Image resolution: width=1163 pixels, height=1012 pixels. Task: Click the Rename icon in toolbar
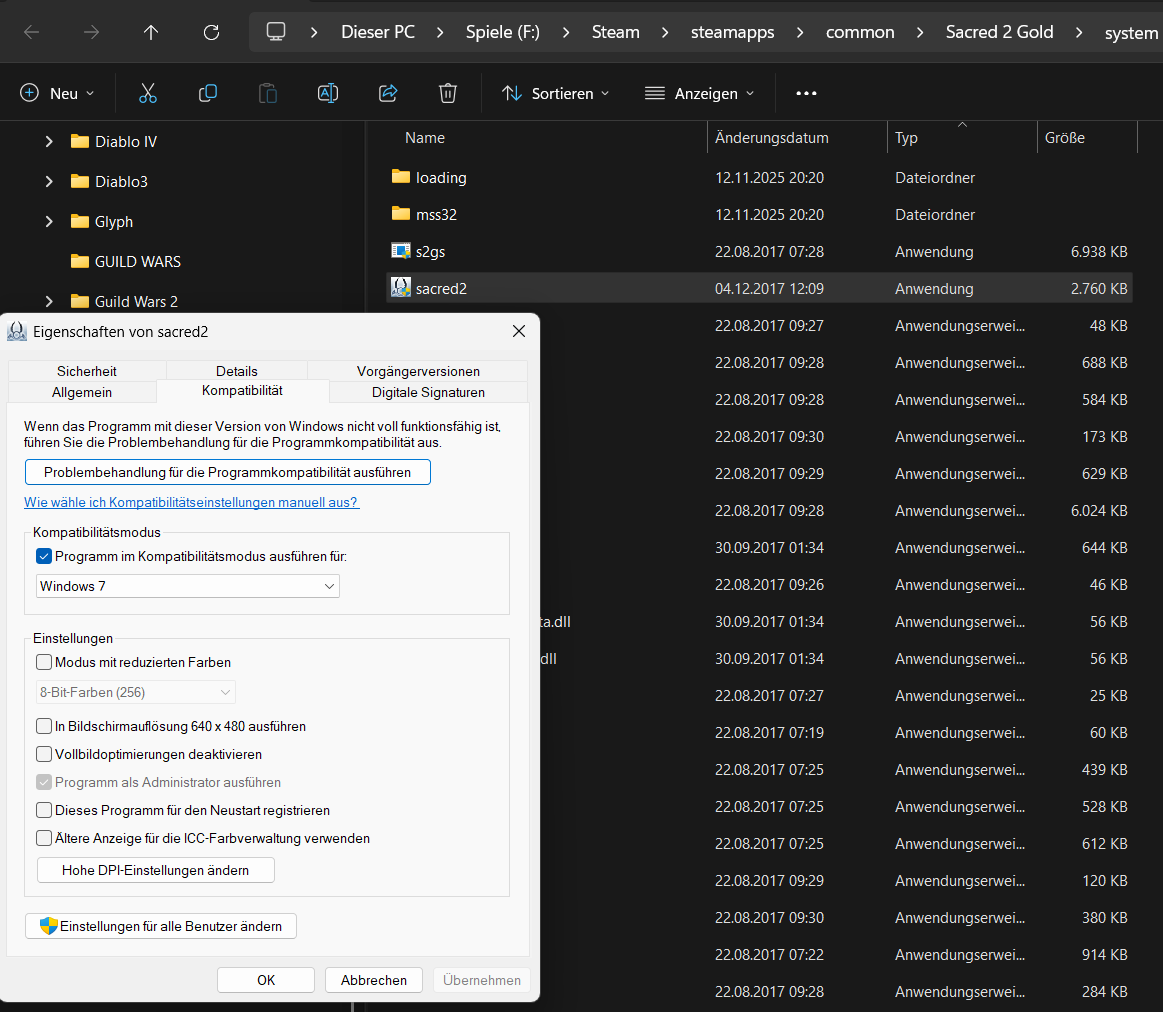[x=328, y=93]
